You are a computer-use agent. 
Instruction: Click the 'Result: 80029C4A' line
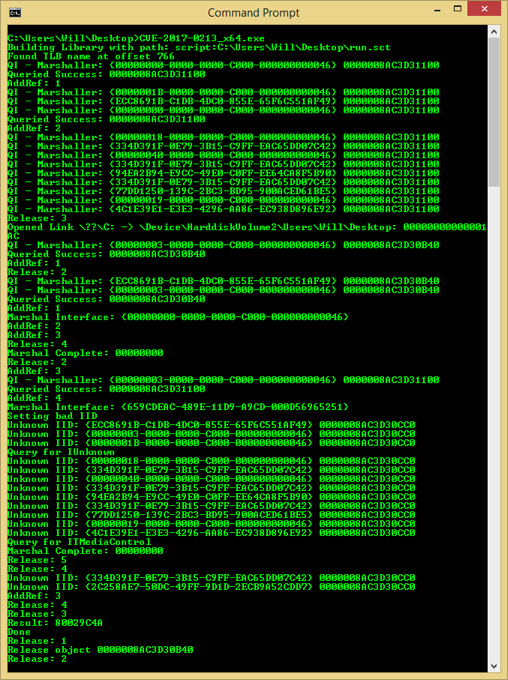click(55, 623)
